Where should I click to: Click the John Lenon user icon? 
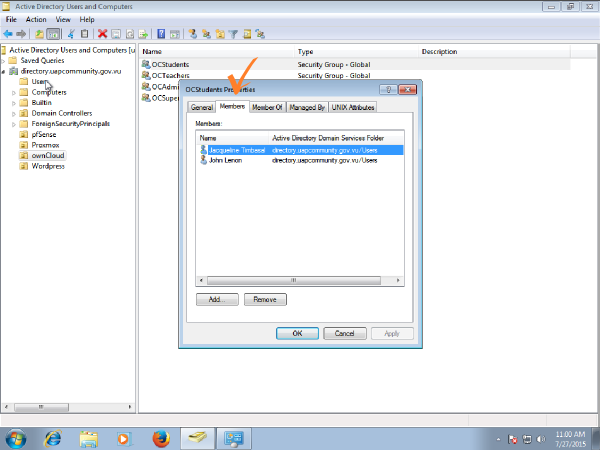(x=204, y=160)
